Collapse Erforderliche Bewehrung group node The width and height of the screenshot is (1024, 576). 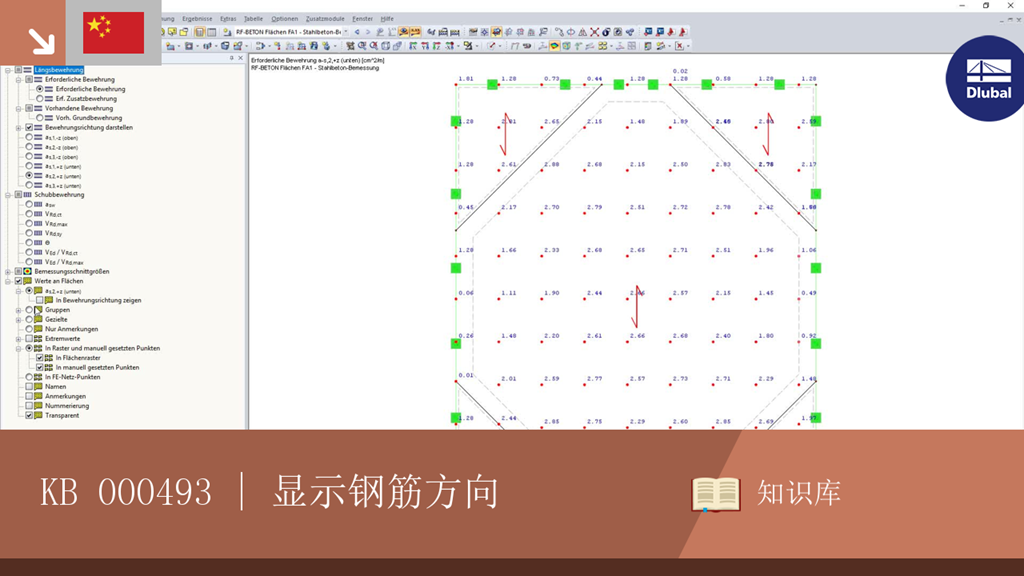18,80
